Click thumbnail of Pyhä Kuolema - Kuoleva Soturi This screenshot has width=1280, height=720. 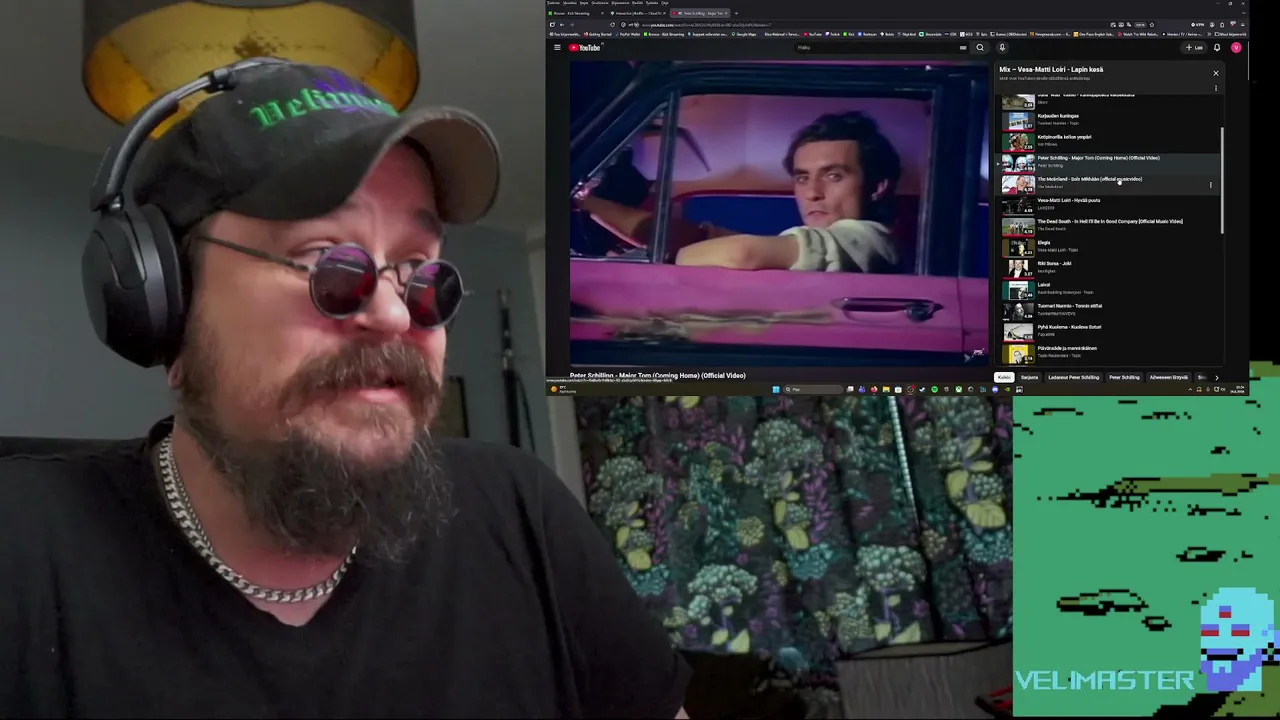pyautogui.click(x=1018, y=331)
